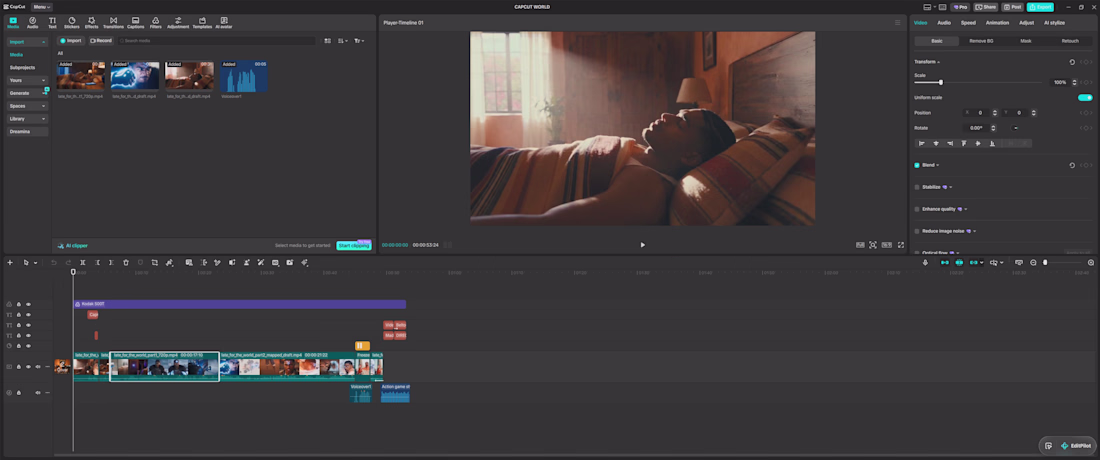Image resolution: width=1100 pixels, height=460 pixels.
Task: Open the Menu dropdown in title bar
Action: point(42,7)
